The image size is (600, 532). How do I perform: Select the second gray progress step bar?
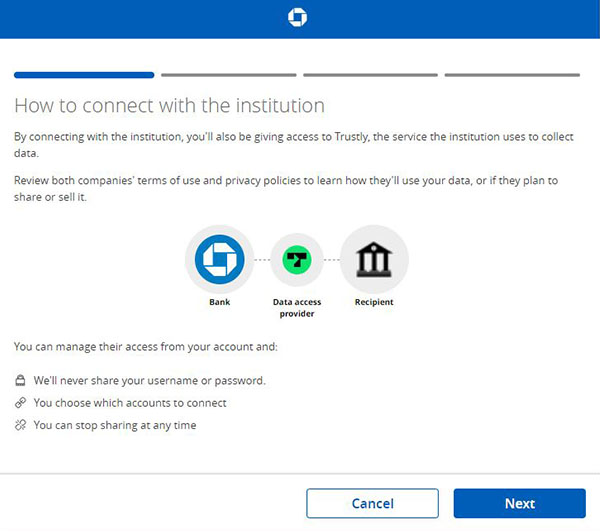[229, 75]
